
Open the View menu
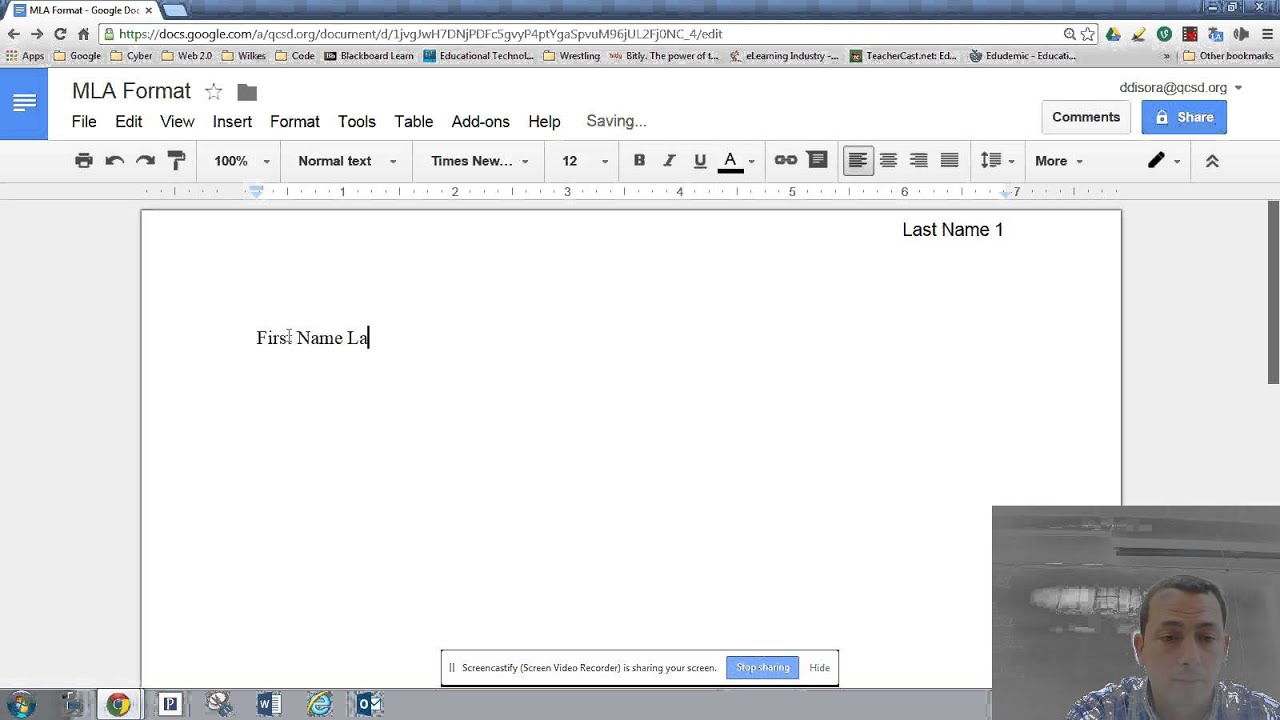pyautogui.click(x=177, y=121)
